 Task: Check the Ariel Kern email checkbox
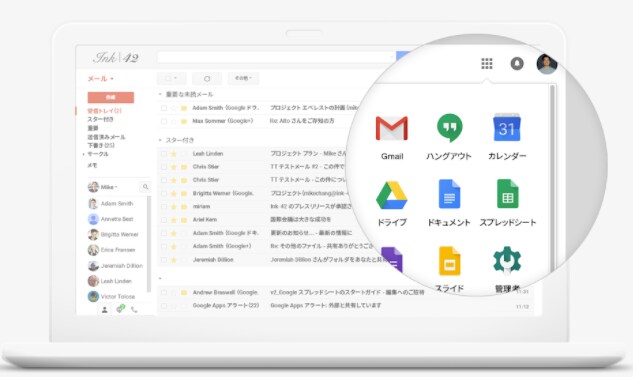click(163, 220)
